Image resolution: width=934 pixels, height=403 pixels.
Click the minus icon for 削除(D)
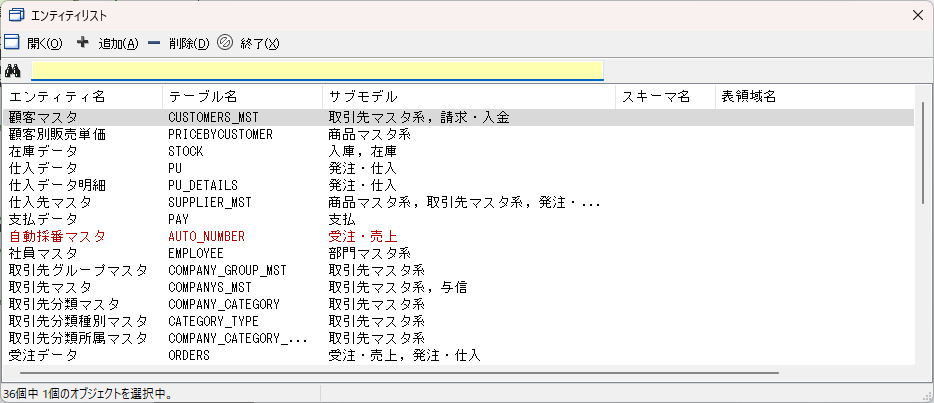click(154, 43)
